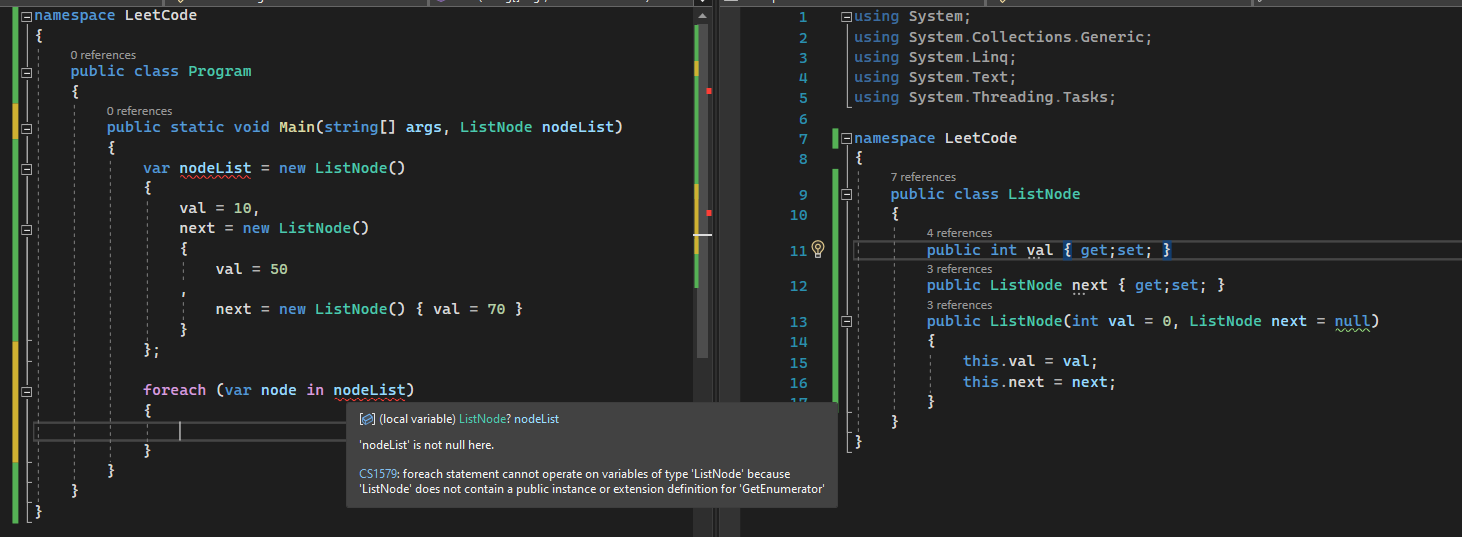The image size is (1462, 537).
Task: Collapse the public class ListNode region
Action: pyautogui.click(x=847, y=195)
